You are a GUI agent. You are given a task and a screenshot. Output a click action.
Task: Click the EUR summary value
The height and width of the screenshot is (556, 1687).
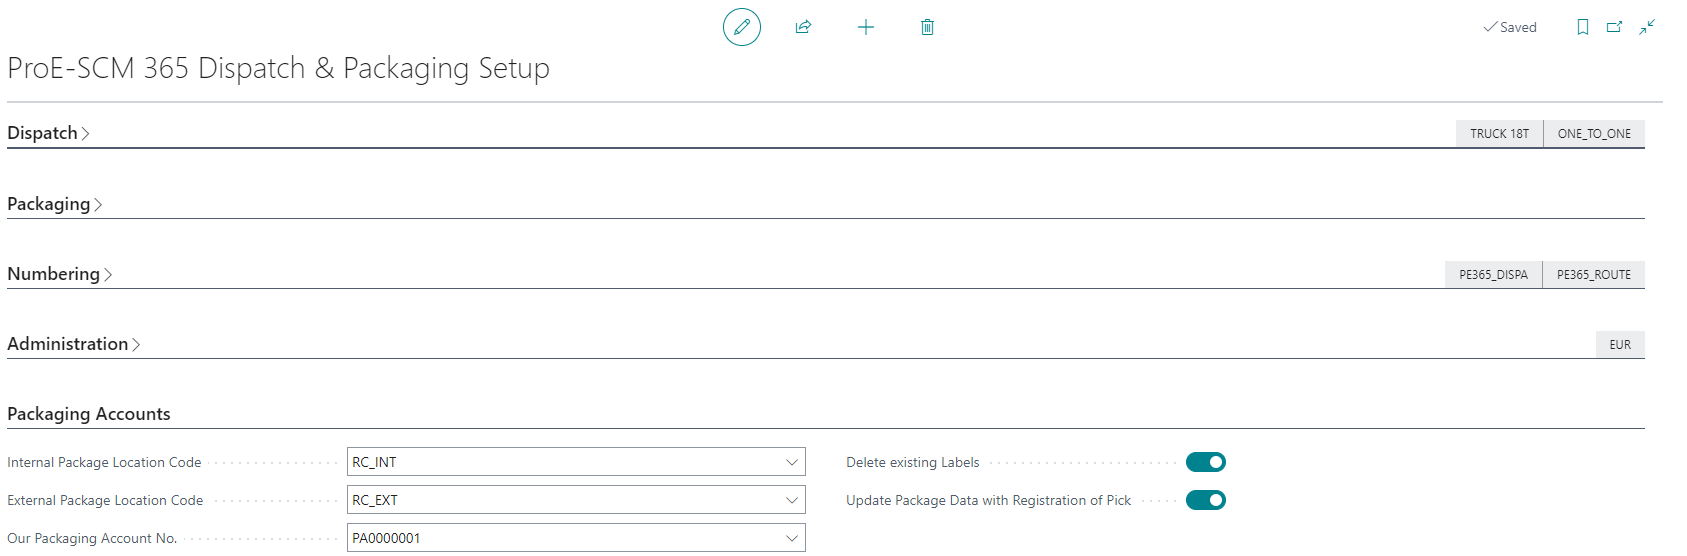click(1620, 345)
